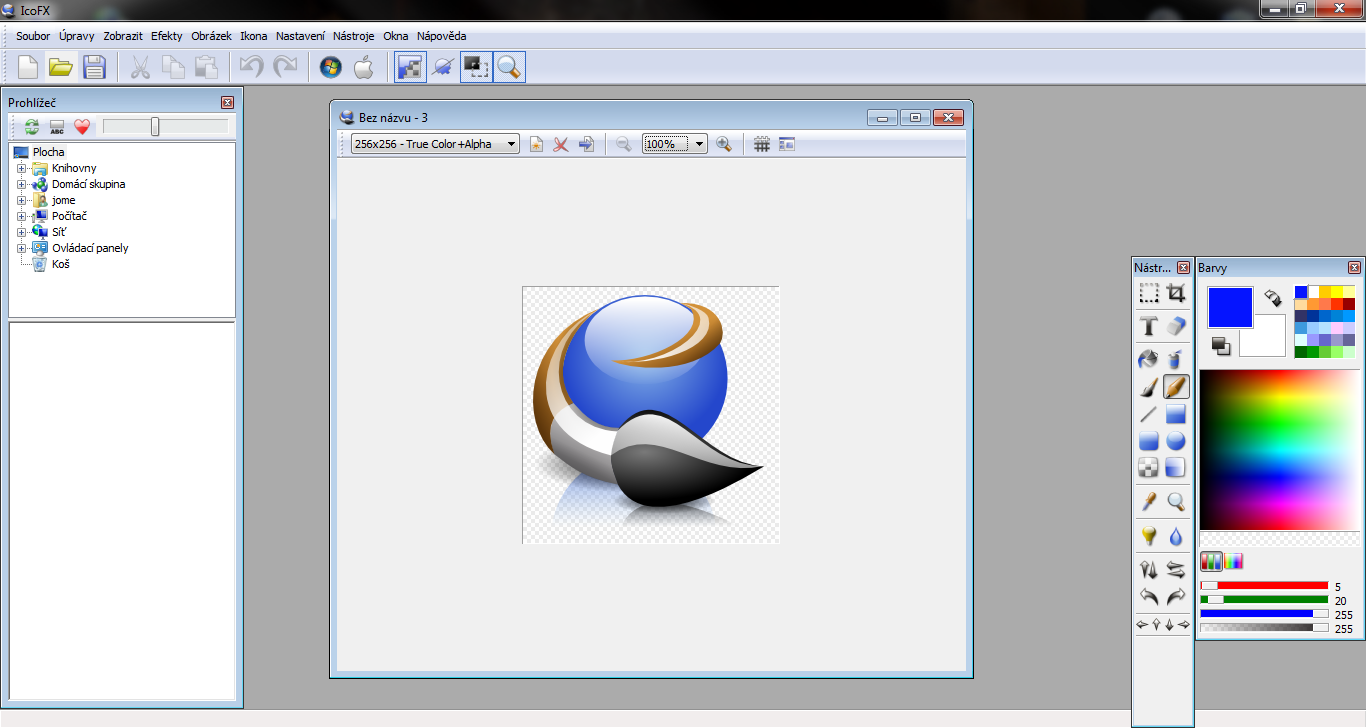Select Koš in the folder tree
1366x728 pixels.
coord(60,264)
